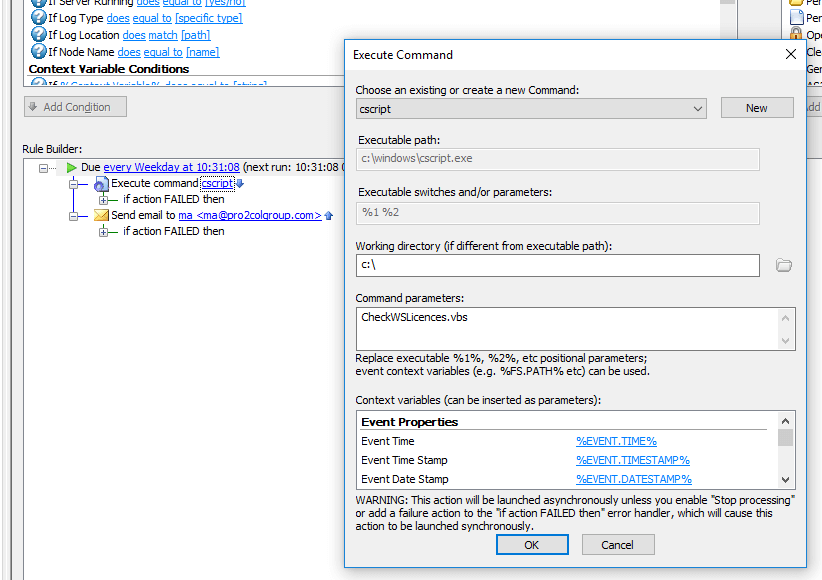This screenshot has width=822, height=580.
Task: Click the %EVENT.TIME% context variable link
Action: point(616,441)
